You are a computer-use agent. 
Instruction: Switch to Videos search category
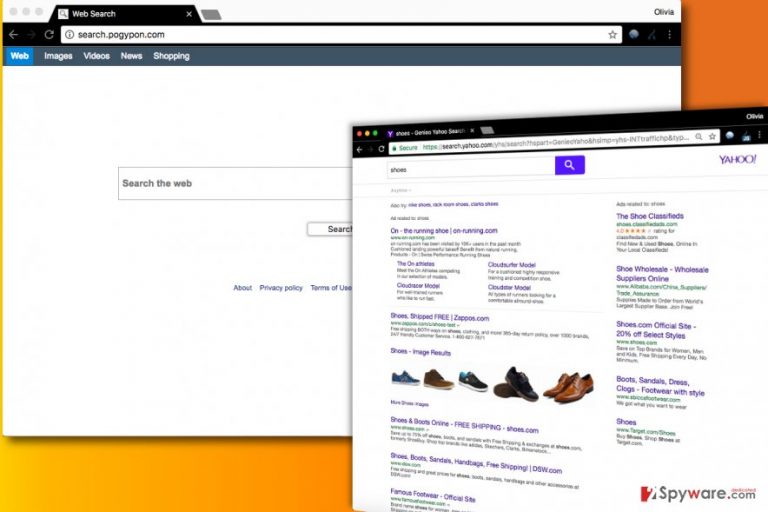click(x=96, y=56)
